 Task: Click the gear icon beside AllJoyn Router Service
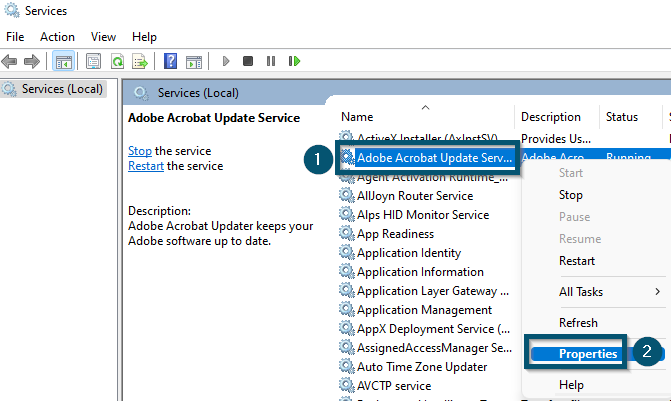pos(347,195)
